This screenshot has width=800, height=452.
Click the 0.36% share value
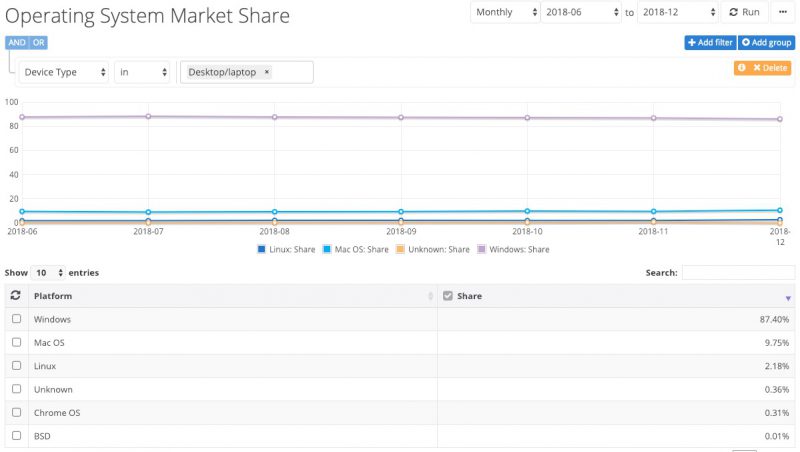pos(777,389)
